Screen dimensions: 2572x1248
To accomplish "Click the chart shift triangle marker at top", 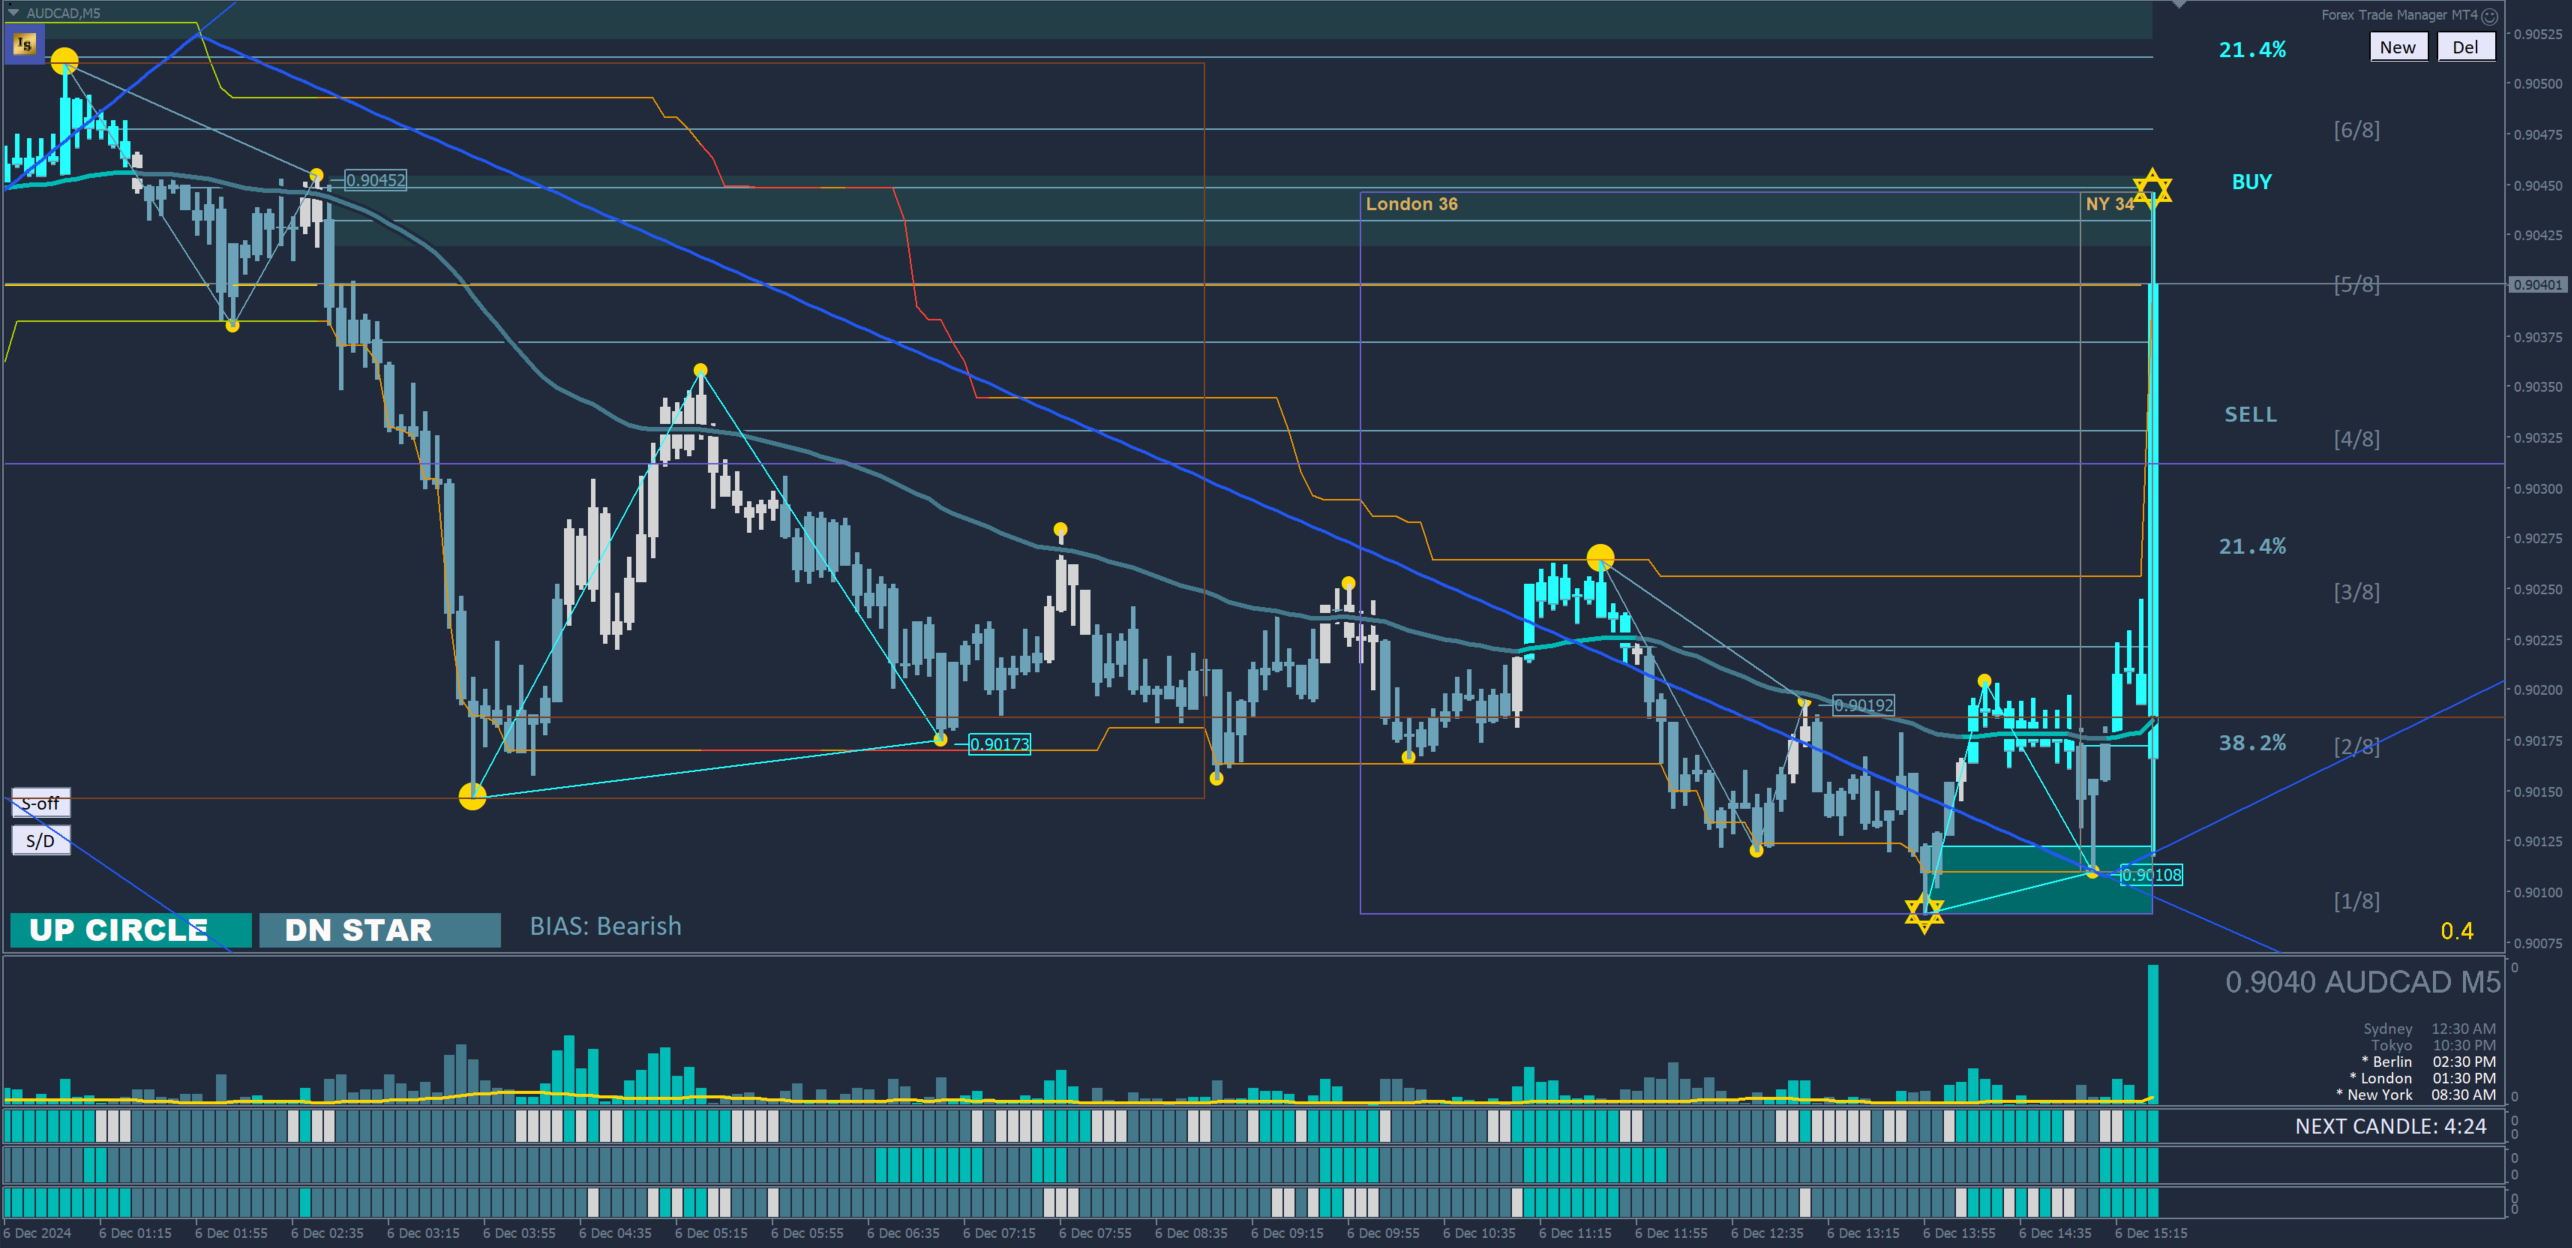I will (2179, 5).
